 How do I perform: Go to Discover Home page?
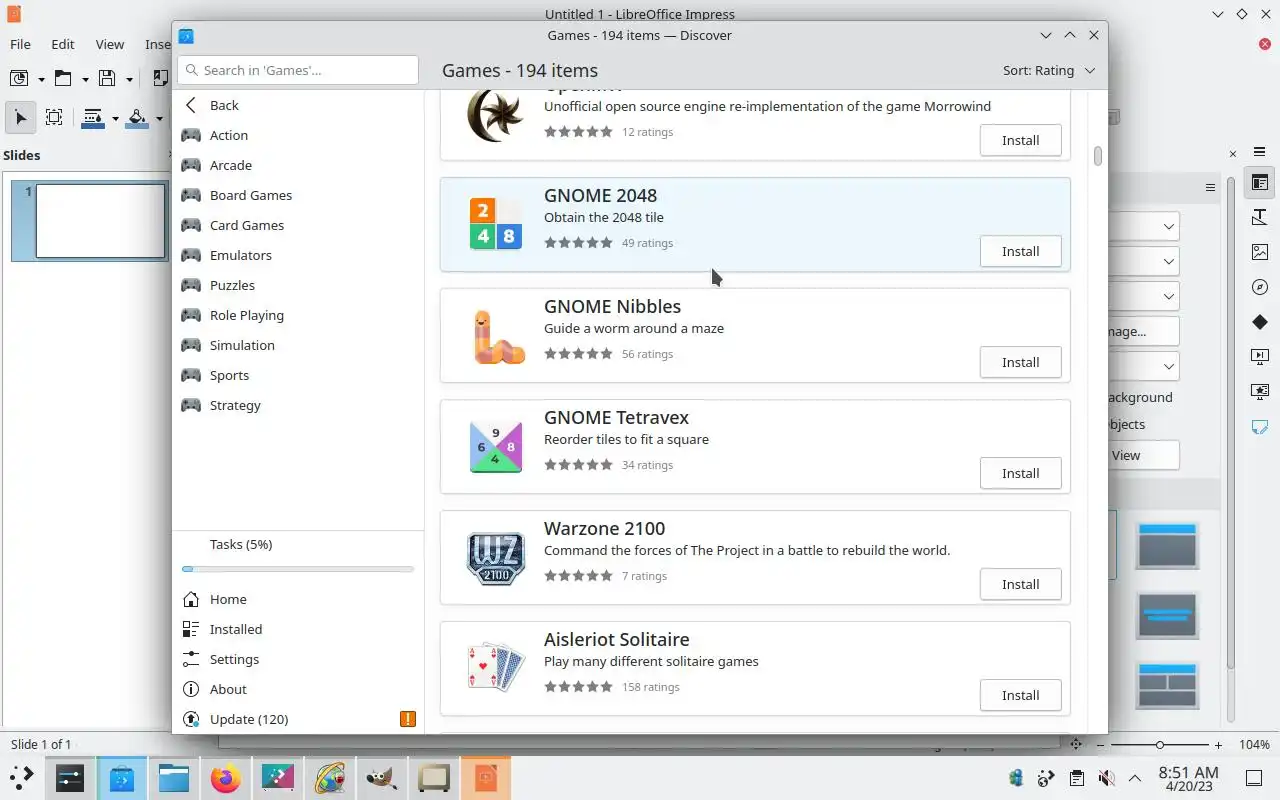point(298,599)
